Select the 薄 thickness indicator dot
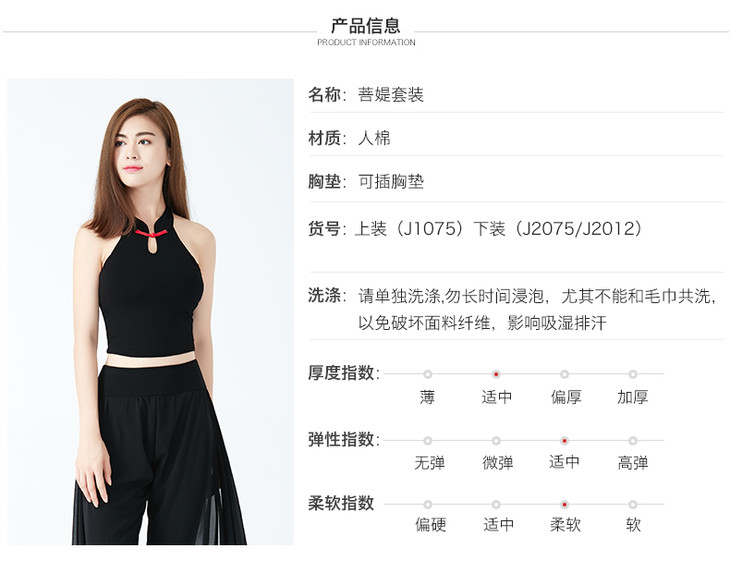The height and width of the screenshot is (573, 730). tap(427, 374)
